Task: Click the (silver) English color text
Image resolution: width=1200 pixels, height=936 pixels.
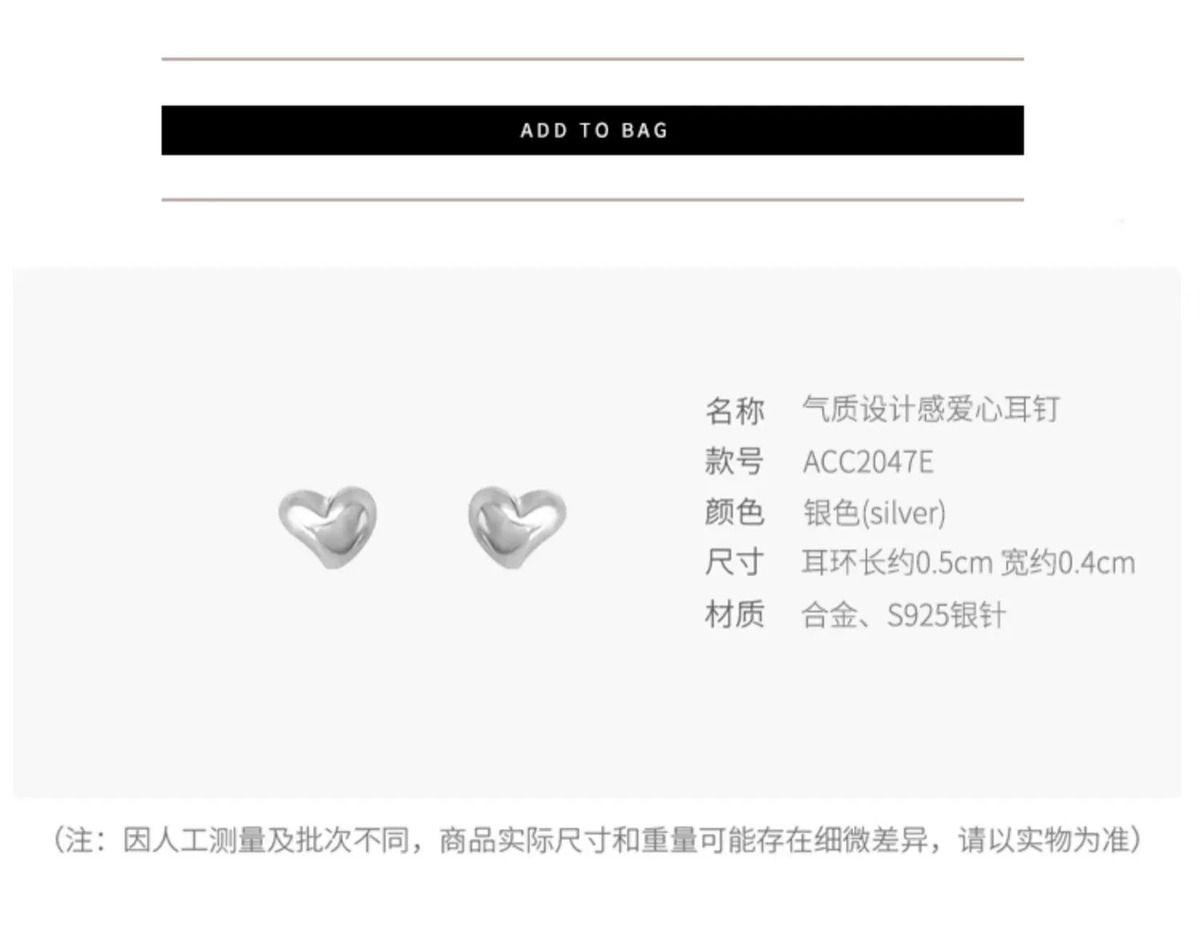Action: tap(903, 514)
